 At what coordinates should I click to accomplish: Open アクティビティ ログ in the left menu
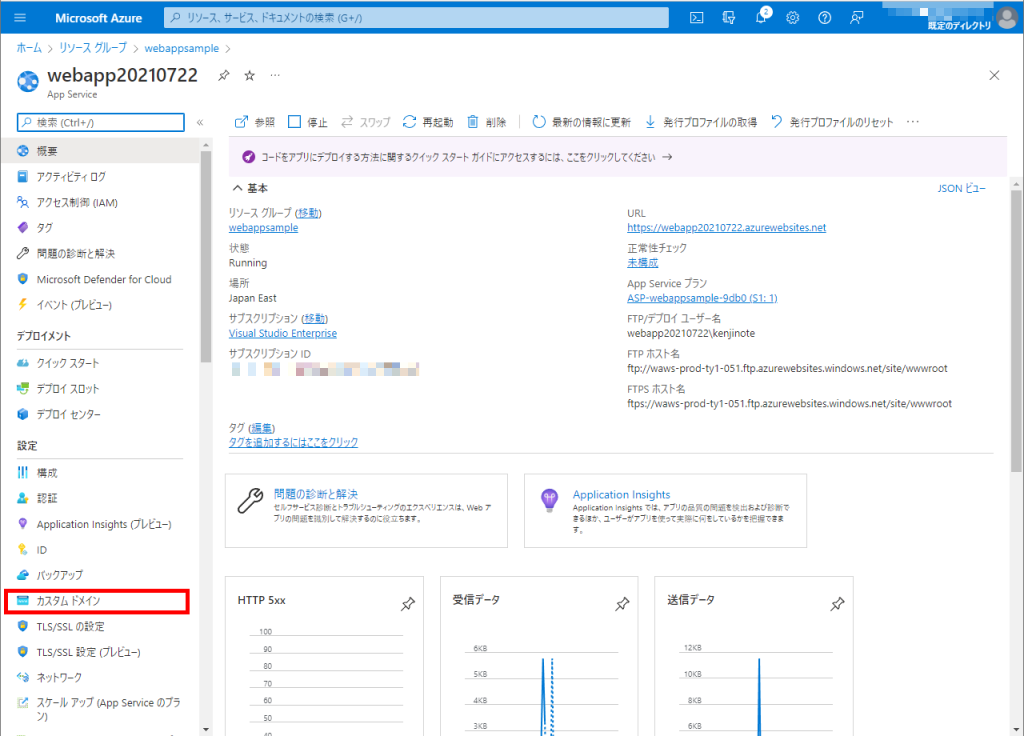(x=100, y=176)
